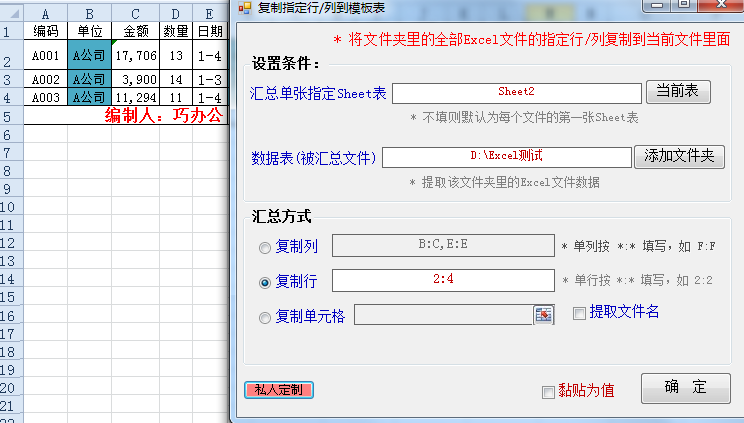Click the 当前表 button

(678, 92)
